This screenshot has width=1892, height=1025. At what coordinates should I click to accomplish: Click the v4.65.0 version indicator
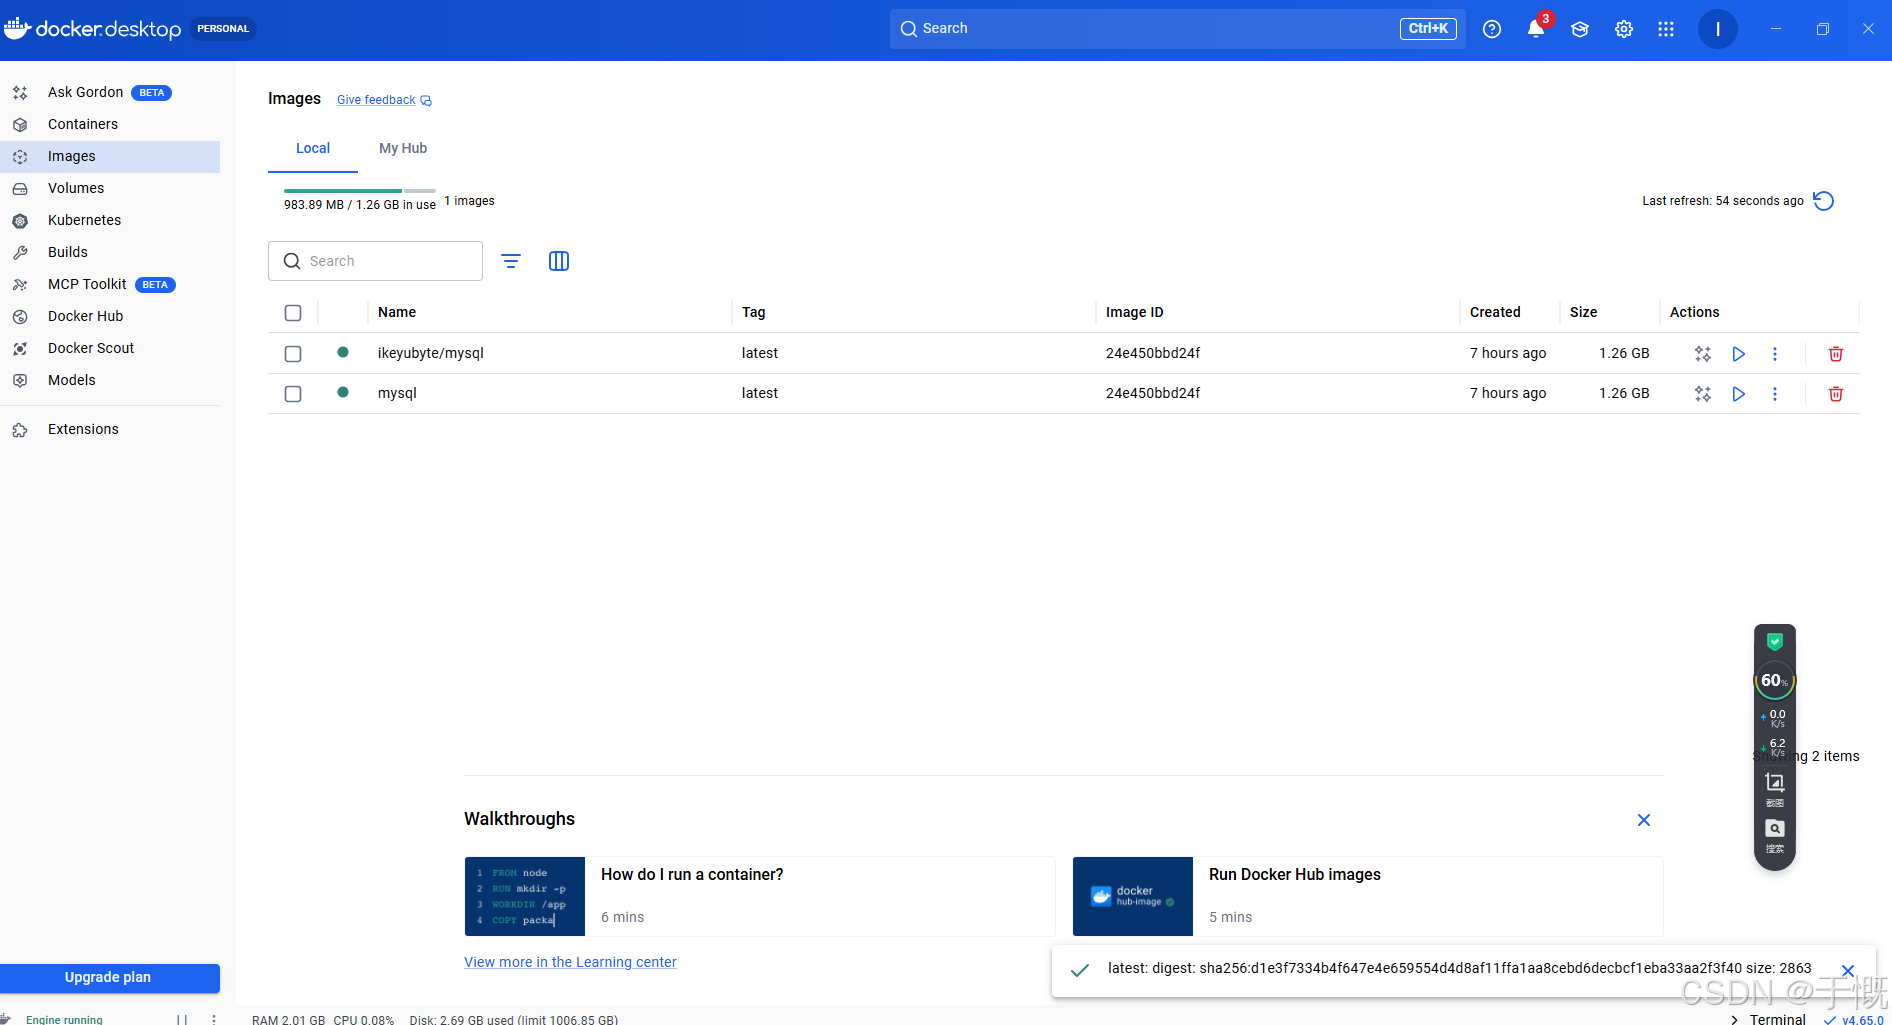point(1853,1019)
